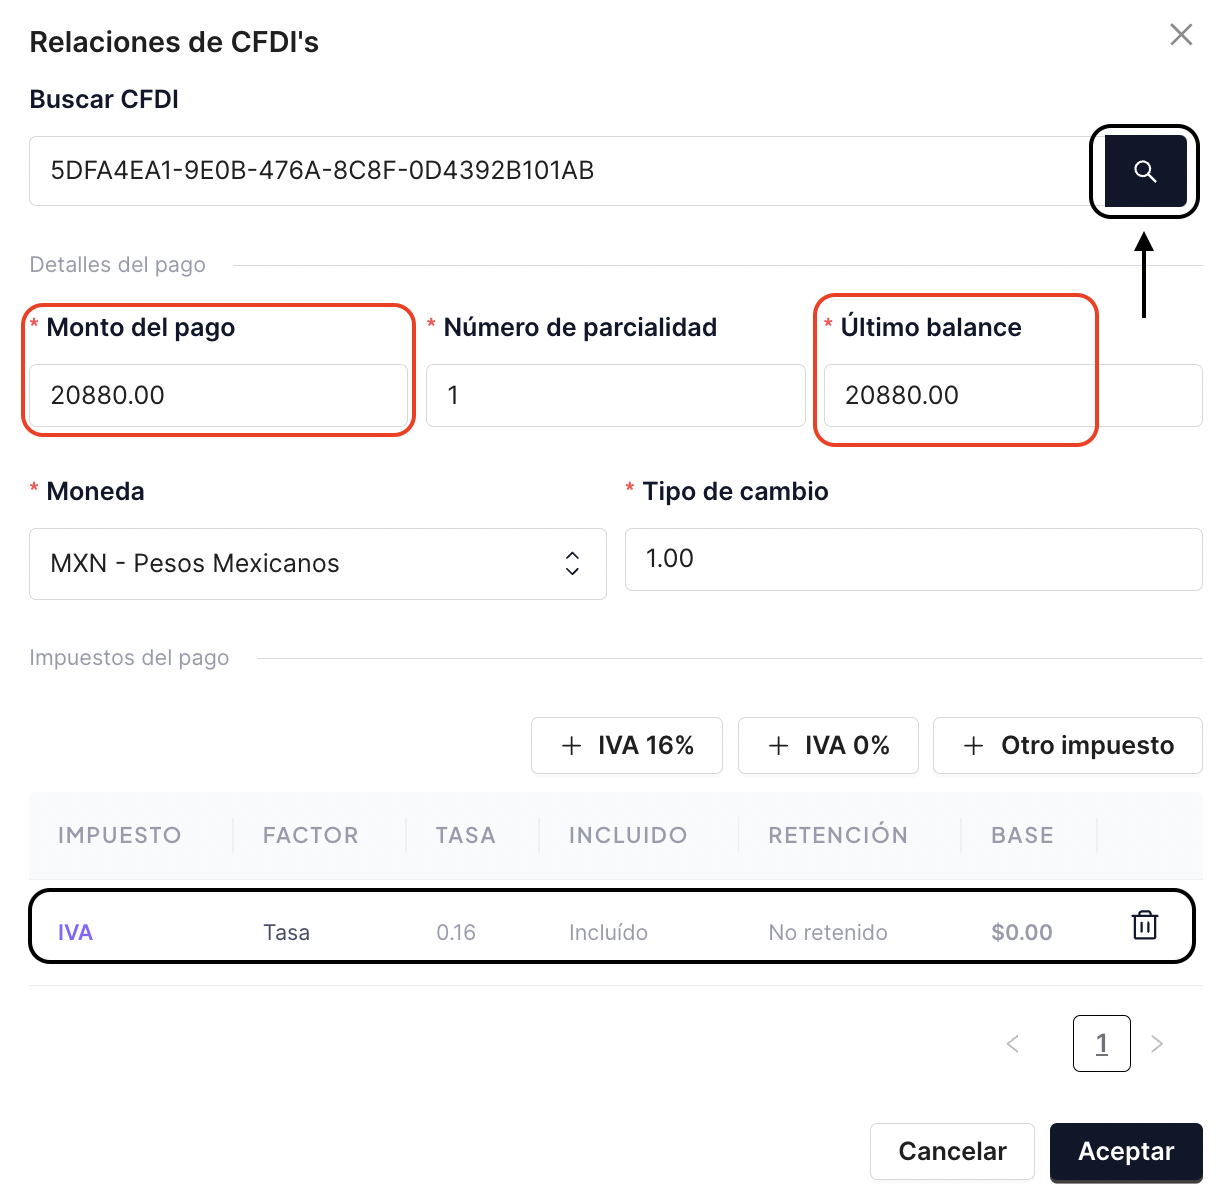Go to previous page arrow in pagination
This screenshot has height=1200, width=1228.
pyautogui.click(x=1013, y=1044)
